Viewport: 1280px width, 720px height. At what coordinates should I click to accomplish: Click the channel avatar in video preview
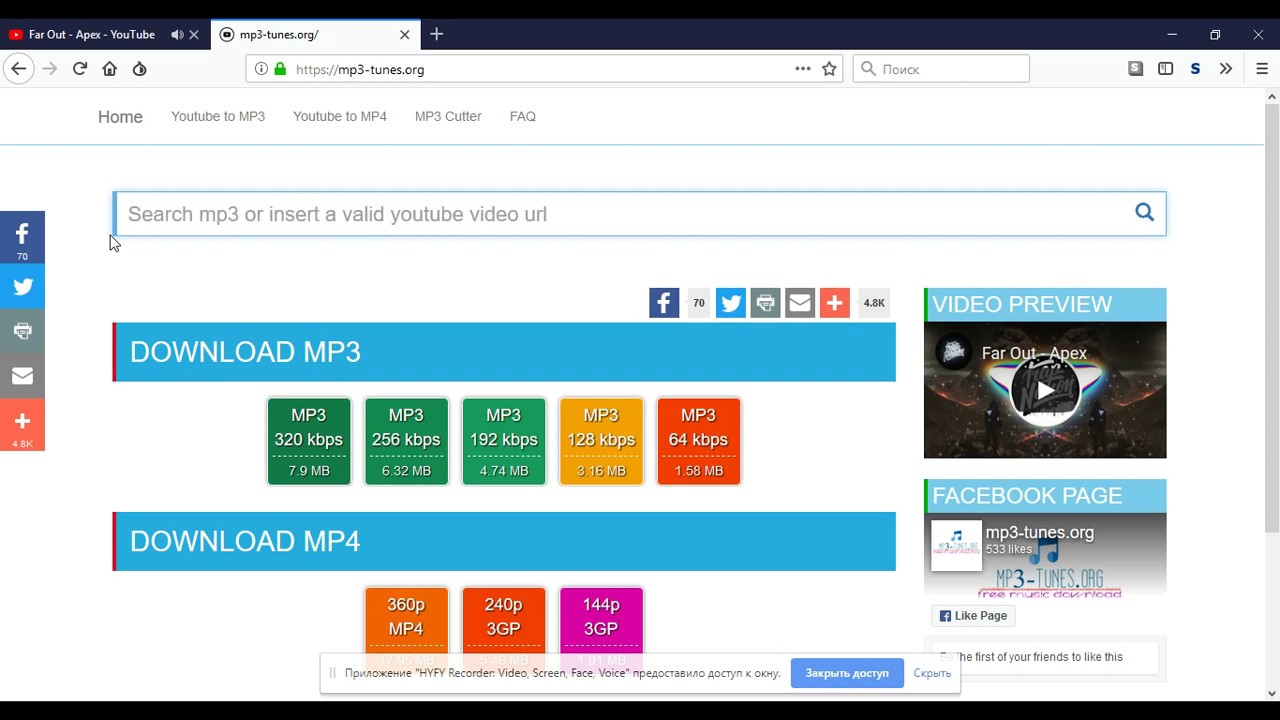point(953,353)
